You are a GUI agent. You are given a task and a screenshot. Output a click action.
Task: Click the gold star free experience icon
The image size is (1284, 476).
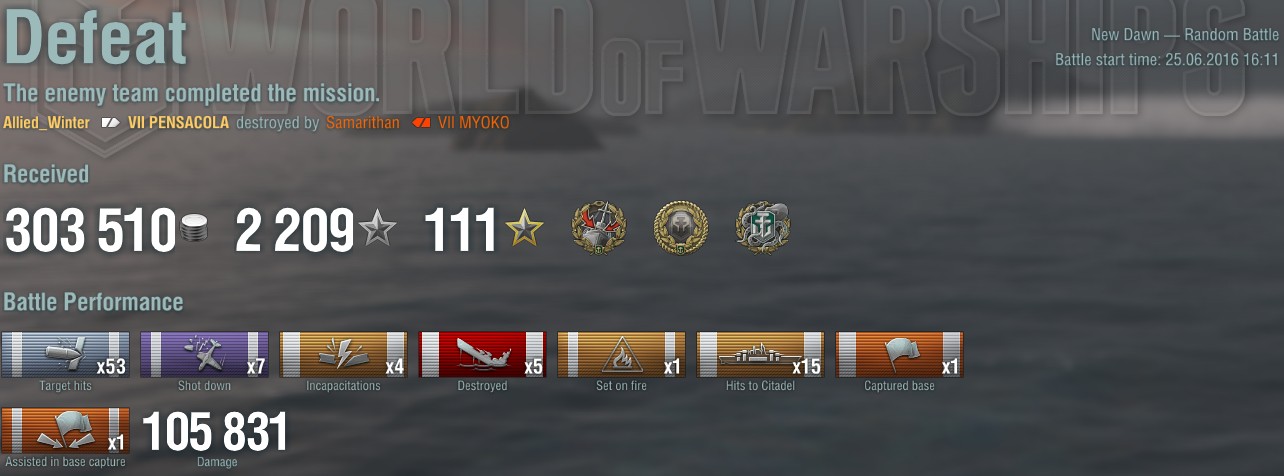[525, 230]
